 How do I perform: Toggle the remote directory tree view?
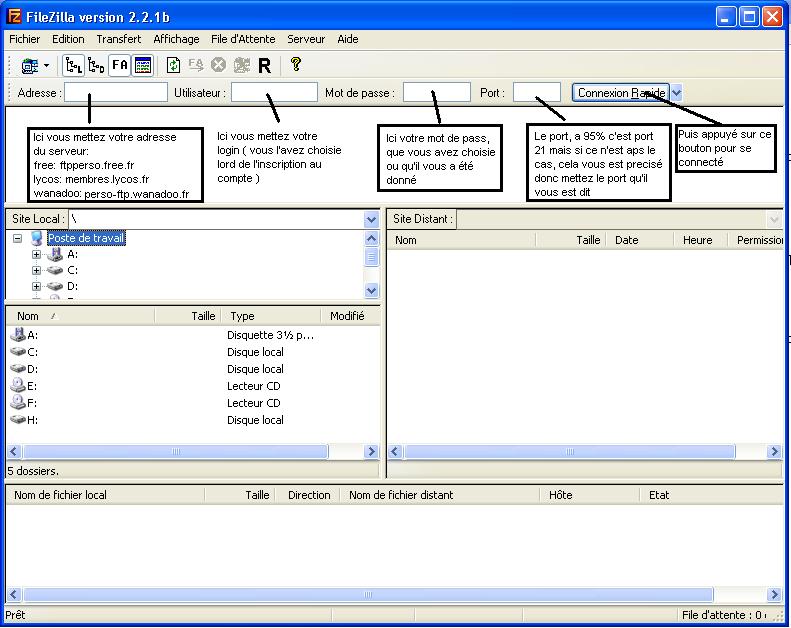tap(96, 66)
